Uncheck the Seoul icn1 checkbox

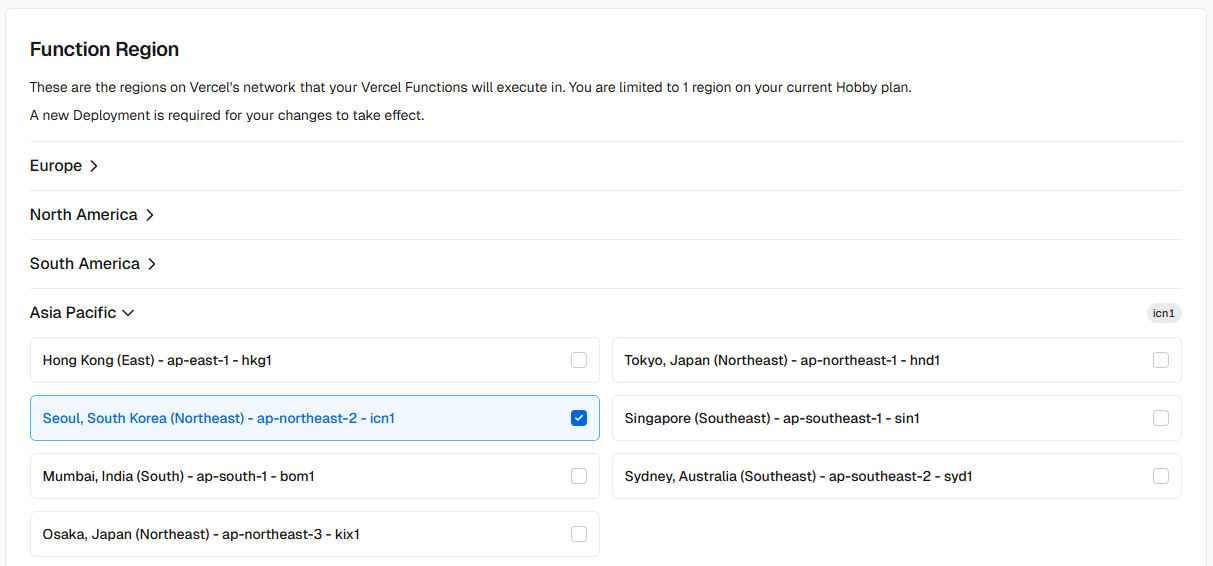579,418
